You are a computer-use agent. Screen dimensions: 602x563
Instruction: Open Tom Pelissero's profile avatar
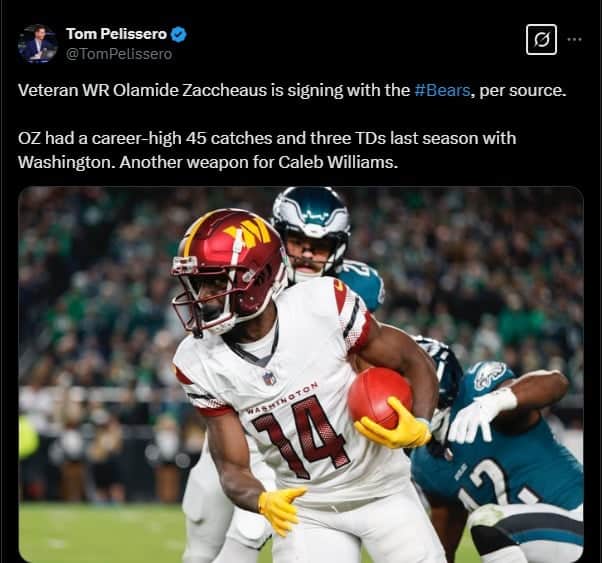coord(37,43)
